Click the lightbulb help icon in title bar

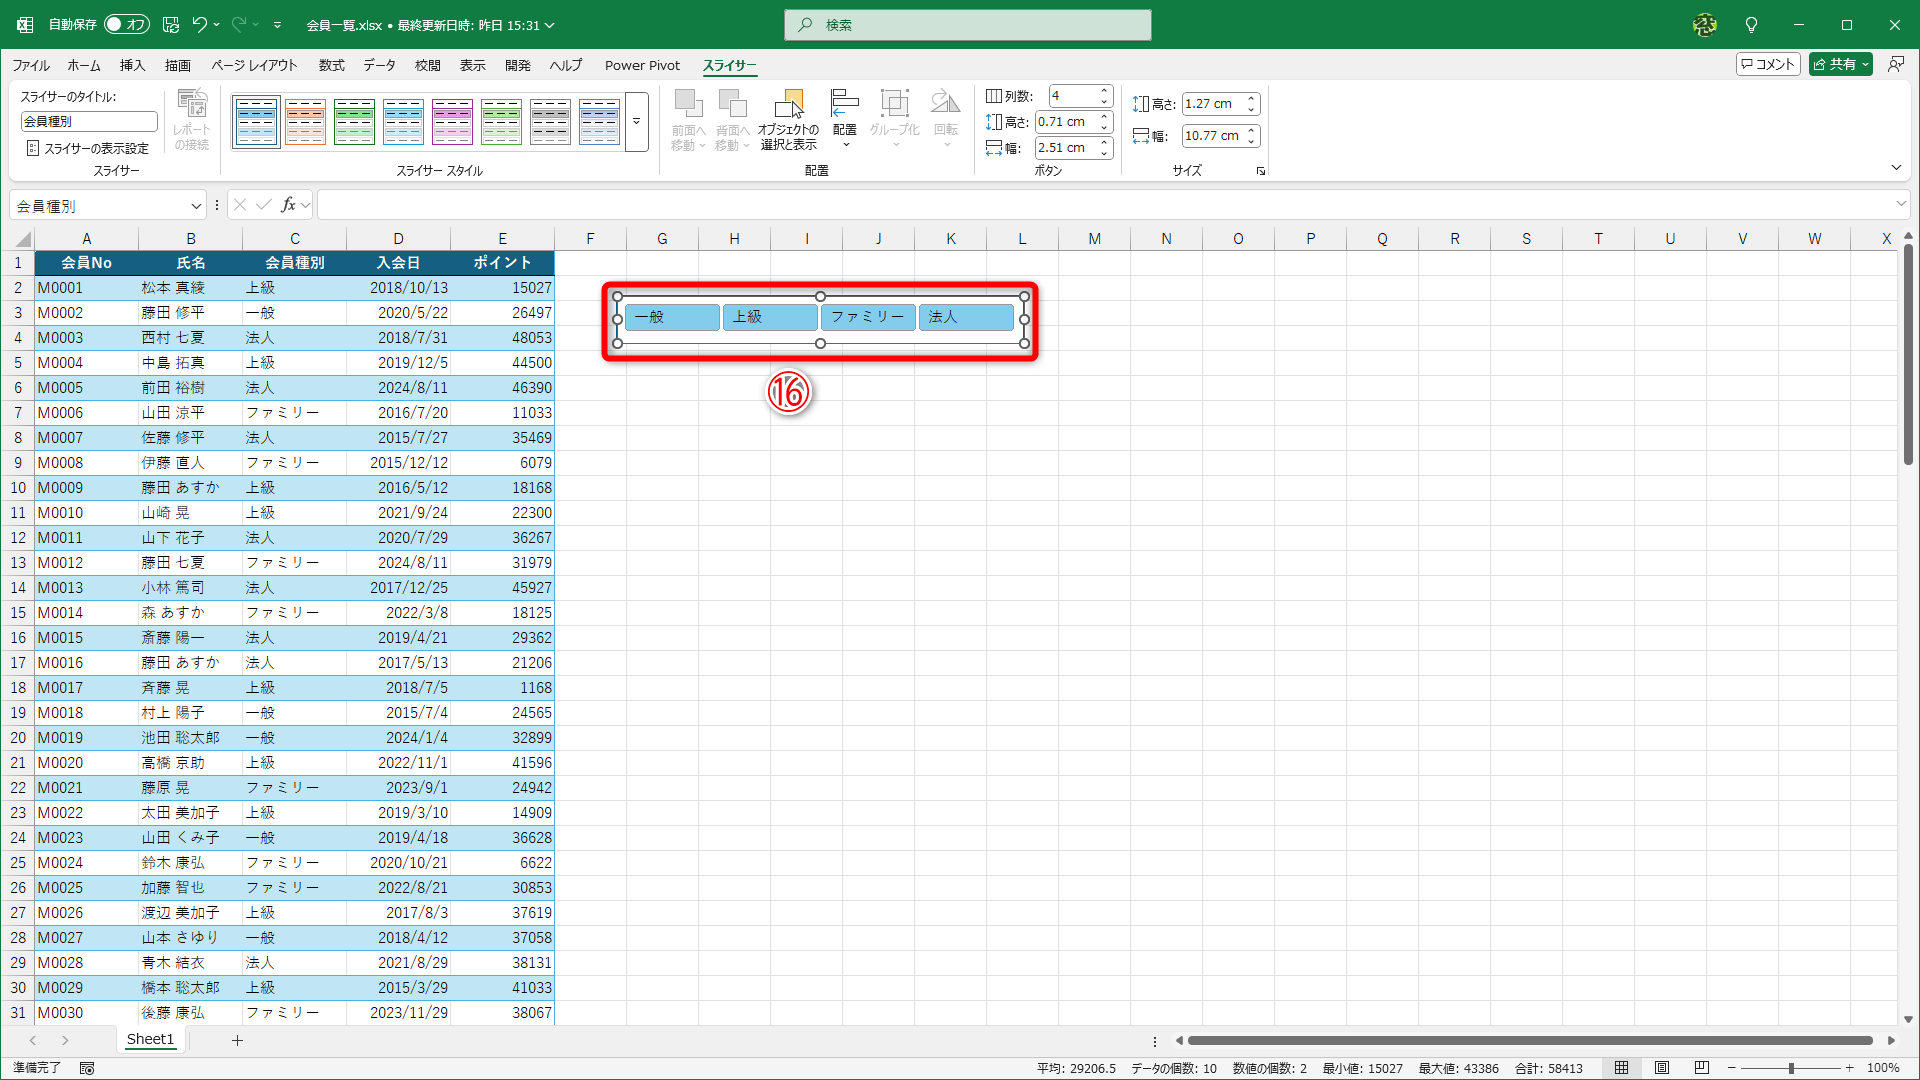[1751, 25]
